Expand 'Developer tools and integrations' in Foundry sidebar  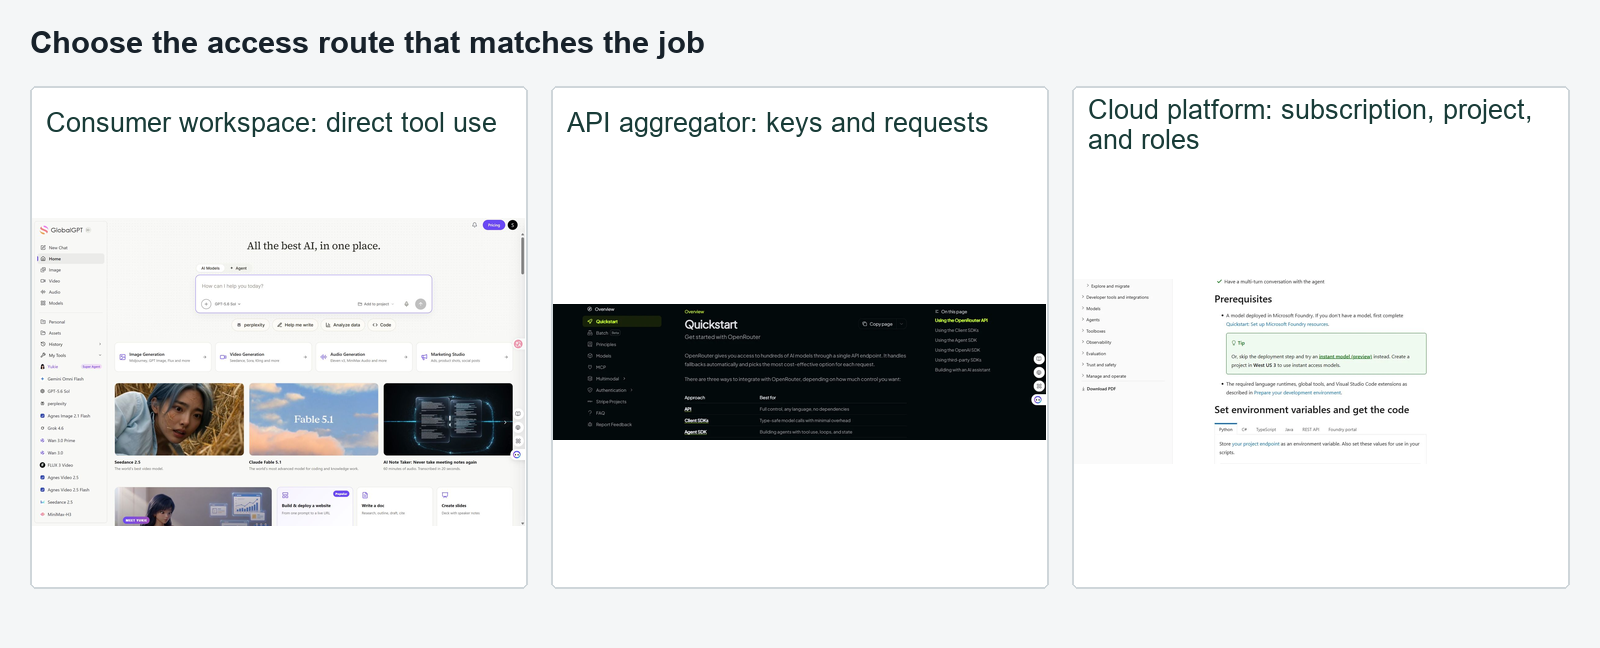tap(1115, 297)
